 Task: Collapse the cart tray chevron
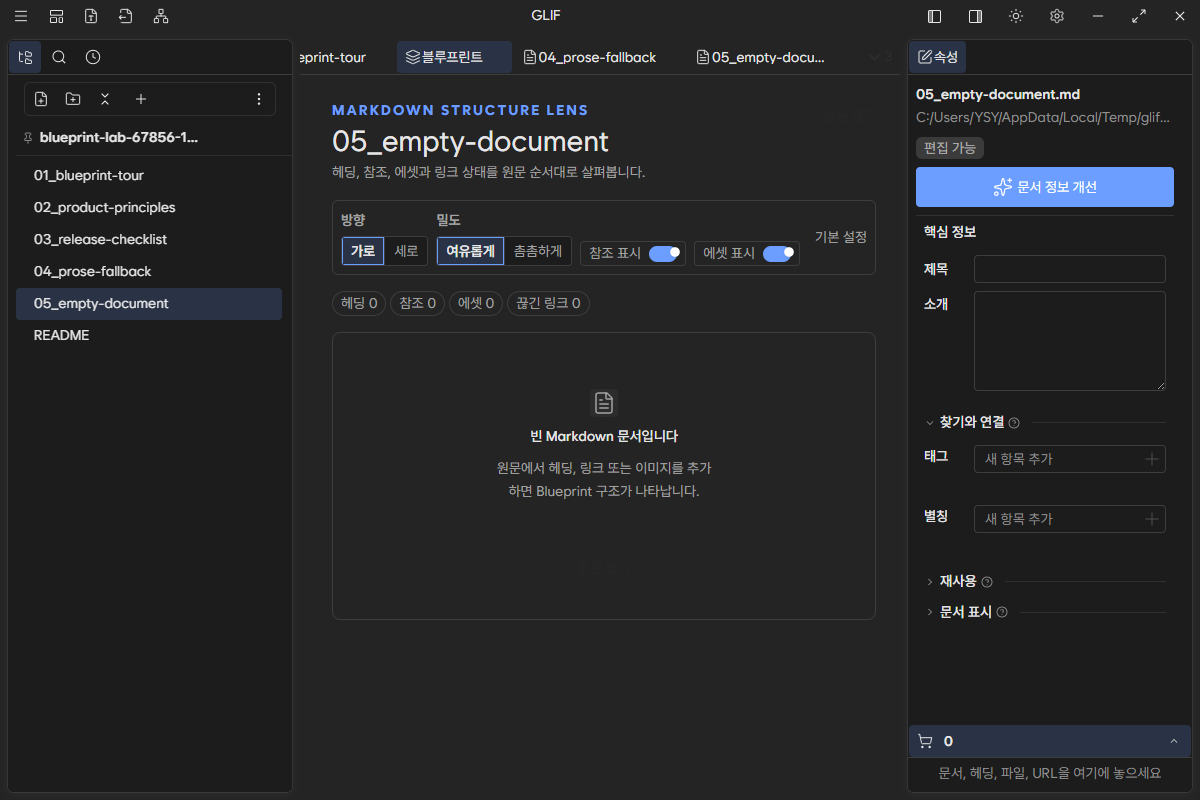tap(1173, 741)
